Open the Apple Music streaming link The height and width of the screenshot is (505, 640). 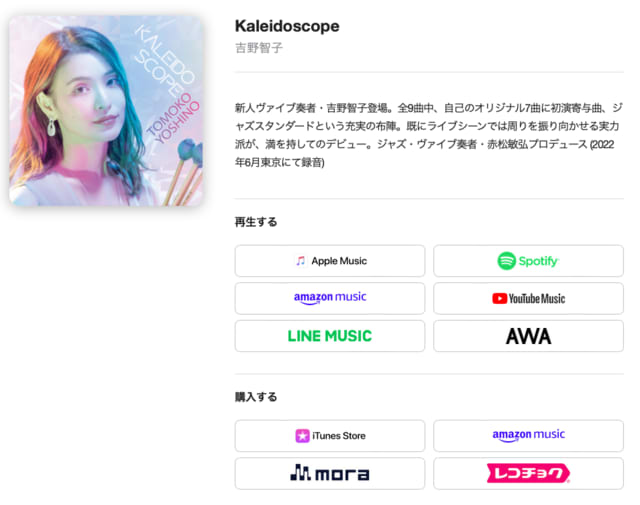[x=330, y=261]
